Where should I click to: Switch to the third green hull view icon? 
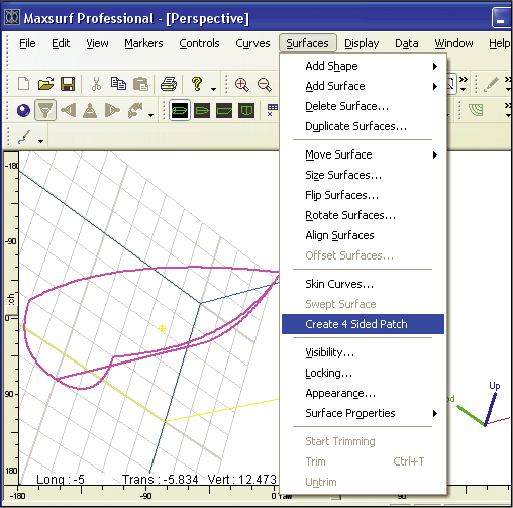224,110
